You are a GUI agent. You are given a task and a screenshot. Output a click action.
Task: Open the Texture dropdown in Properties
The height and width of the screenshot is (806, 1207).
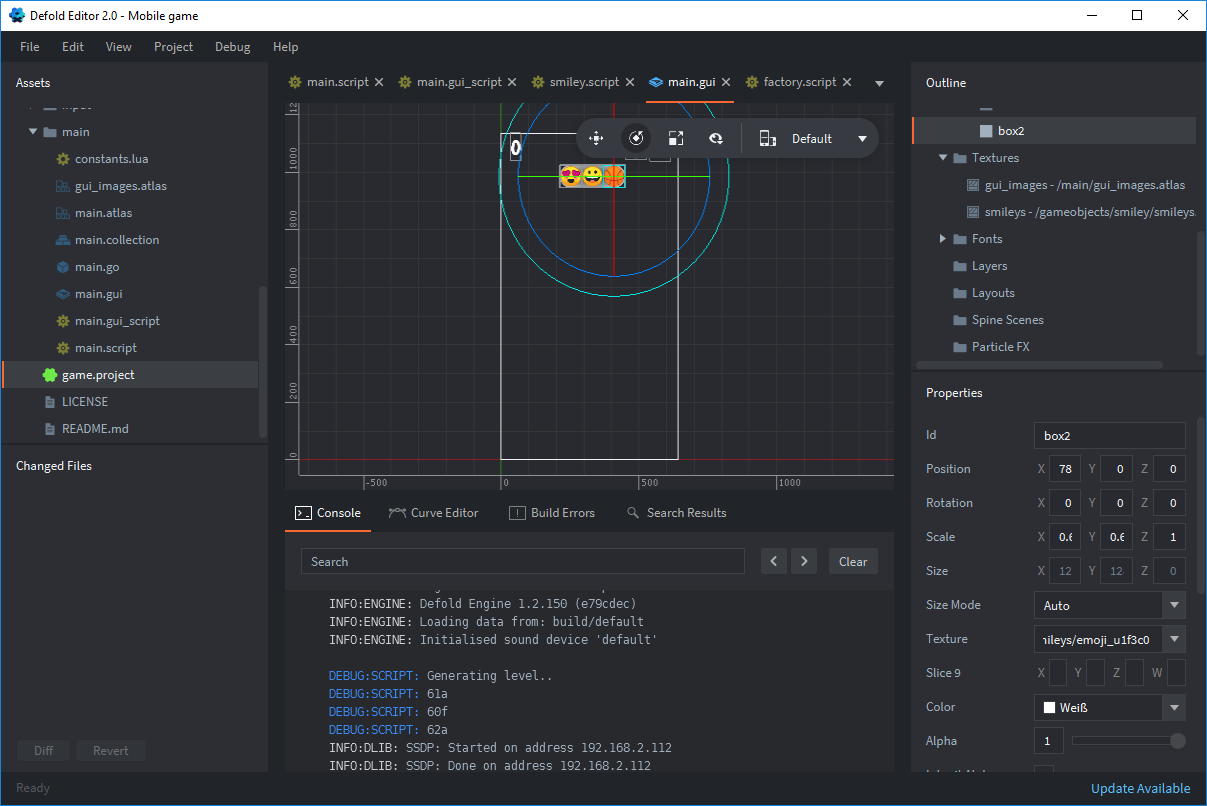coord(1173,639)
